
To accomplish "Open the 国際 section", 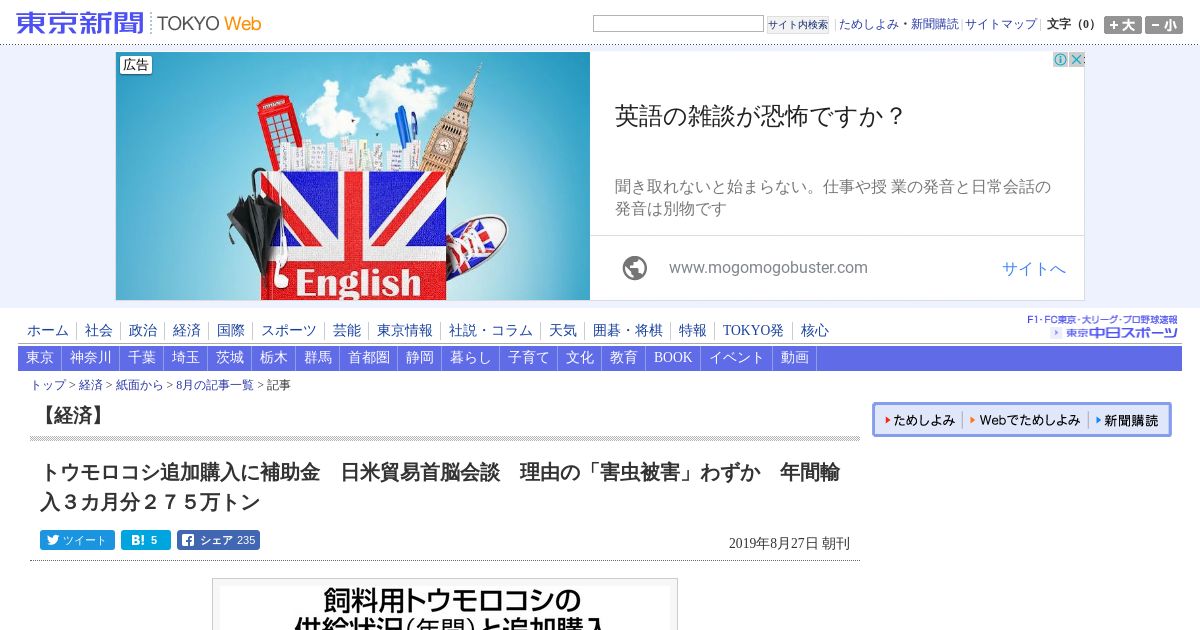I will pos(231,331).
